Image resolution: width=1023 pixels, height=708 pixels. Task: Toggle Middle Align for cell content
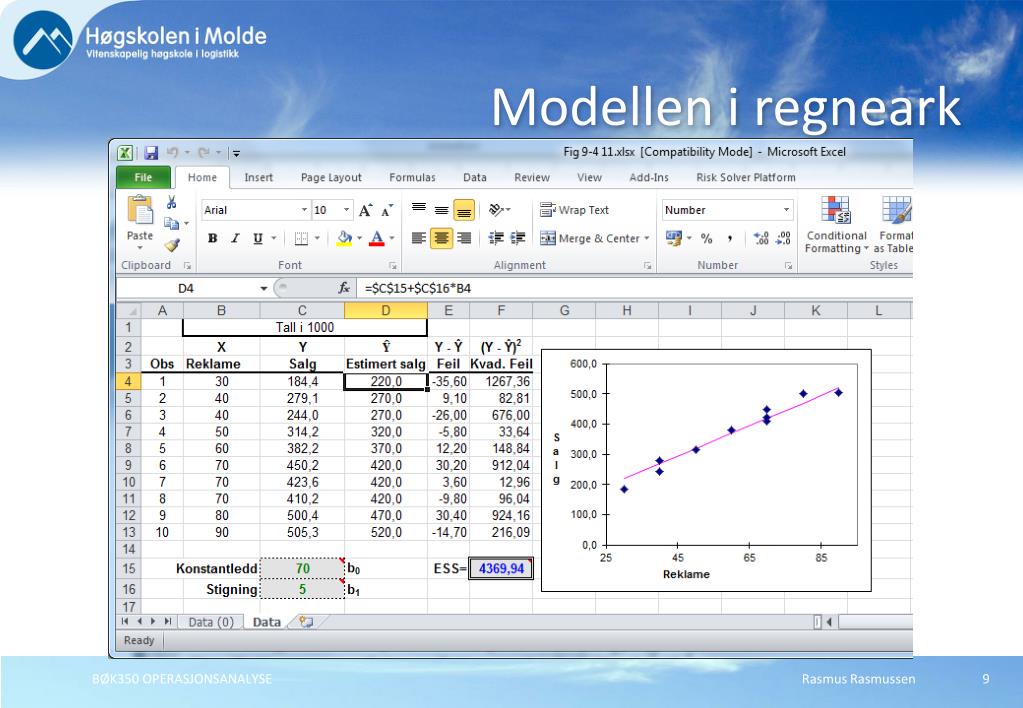point(442,209)
